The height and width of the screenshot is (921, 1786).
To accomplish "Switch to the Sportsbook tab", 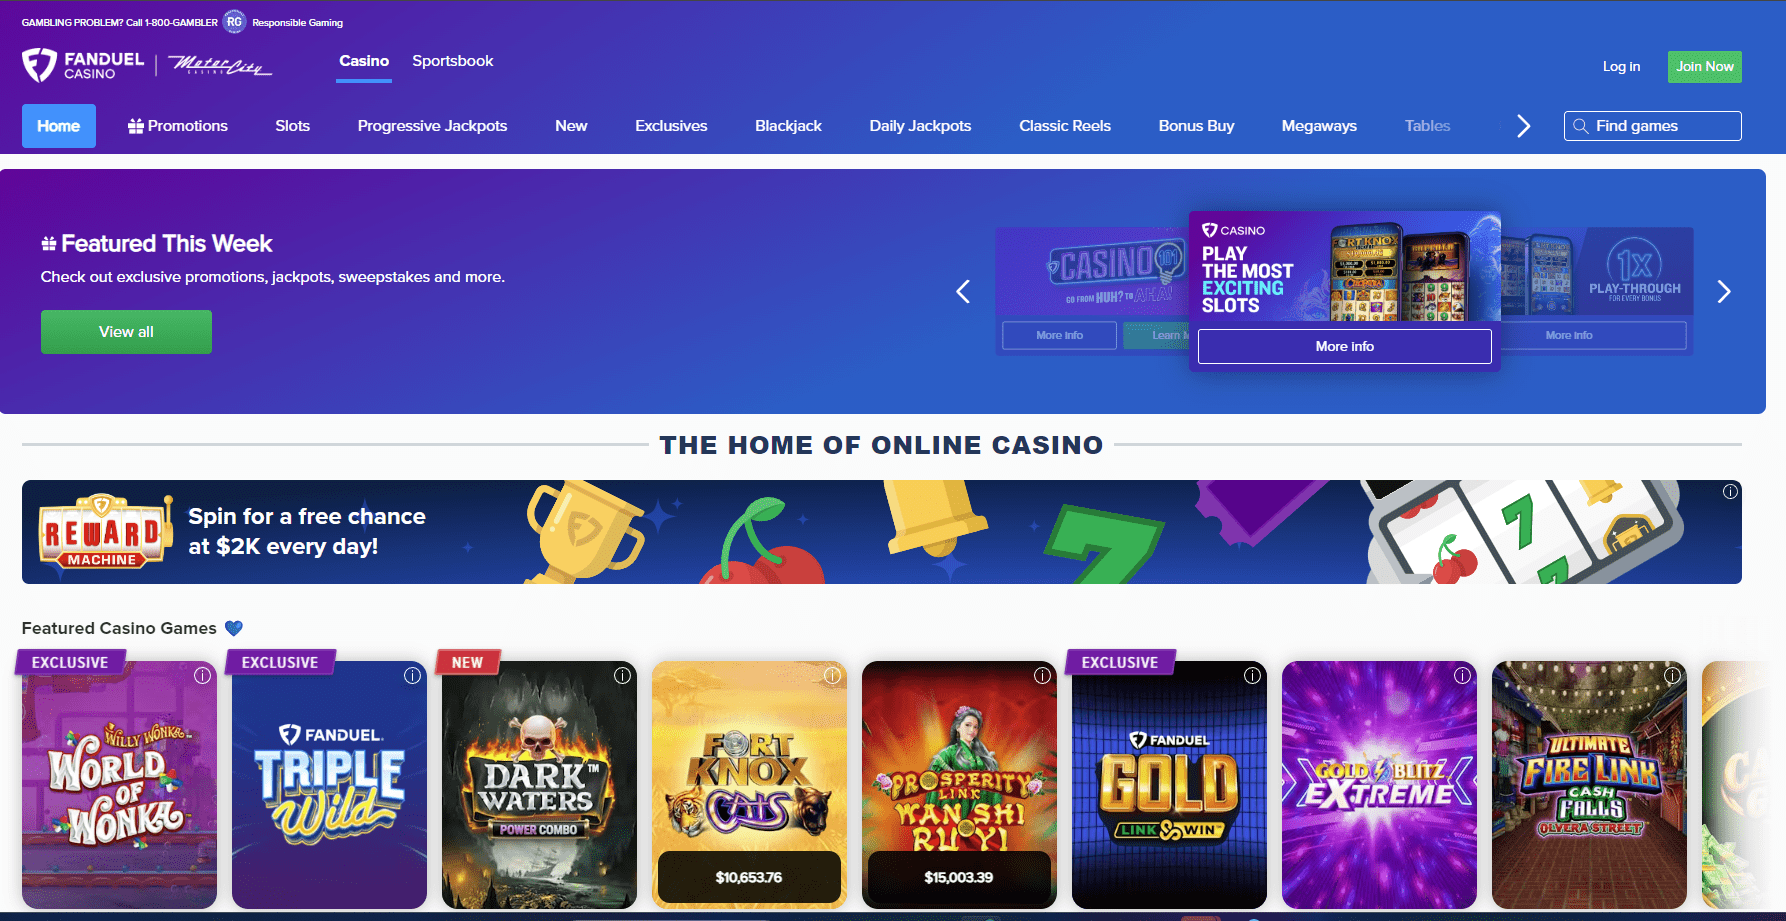I will tap(453, 61).
